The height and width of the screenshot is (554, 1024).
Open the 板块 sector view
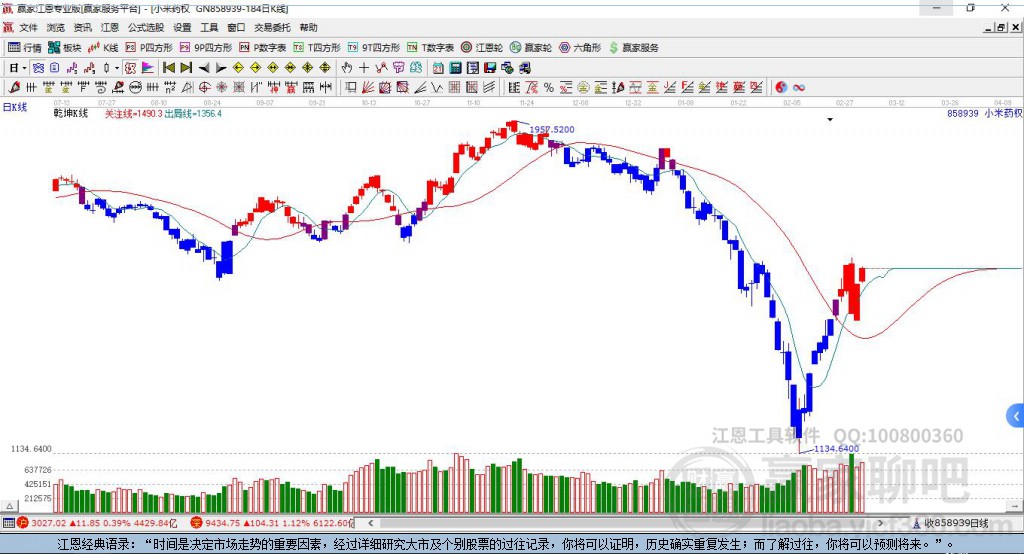[x=64, y=48]
